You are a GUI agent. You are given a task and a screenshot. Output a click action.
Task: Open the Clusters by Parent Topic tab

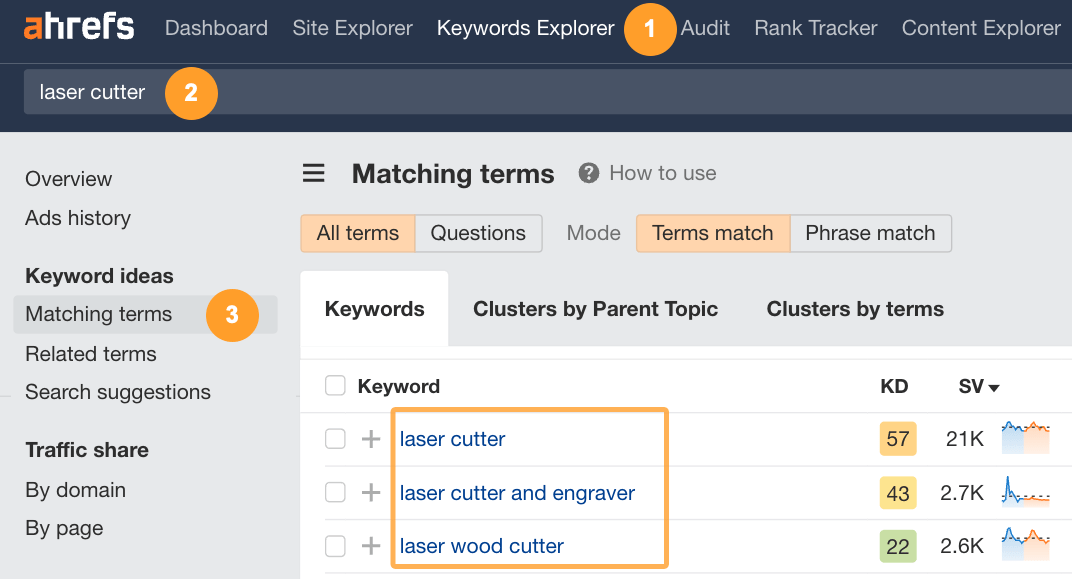coord(595,309)
